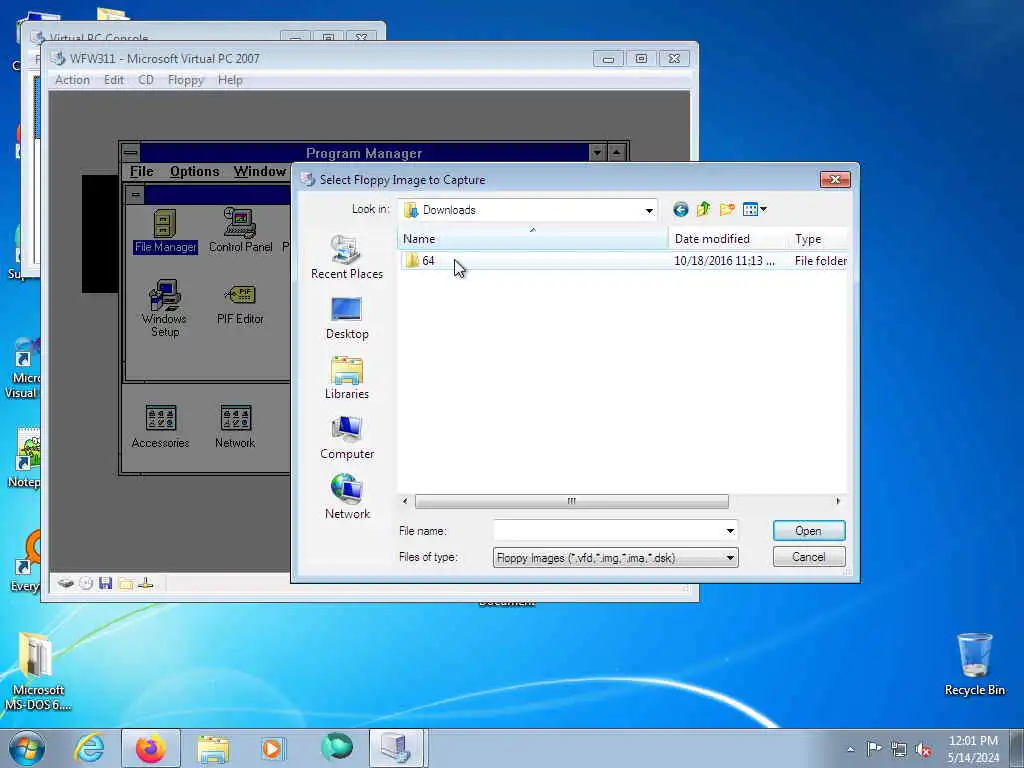This screenshot has height=768, width=1024.
Task: Open Program Manager control menu box
Action: (x=131, y=153)
